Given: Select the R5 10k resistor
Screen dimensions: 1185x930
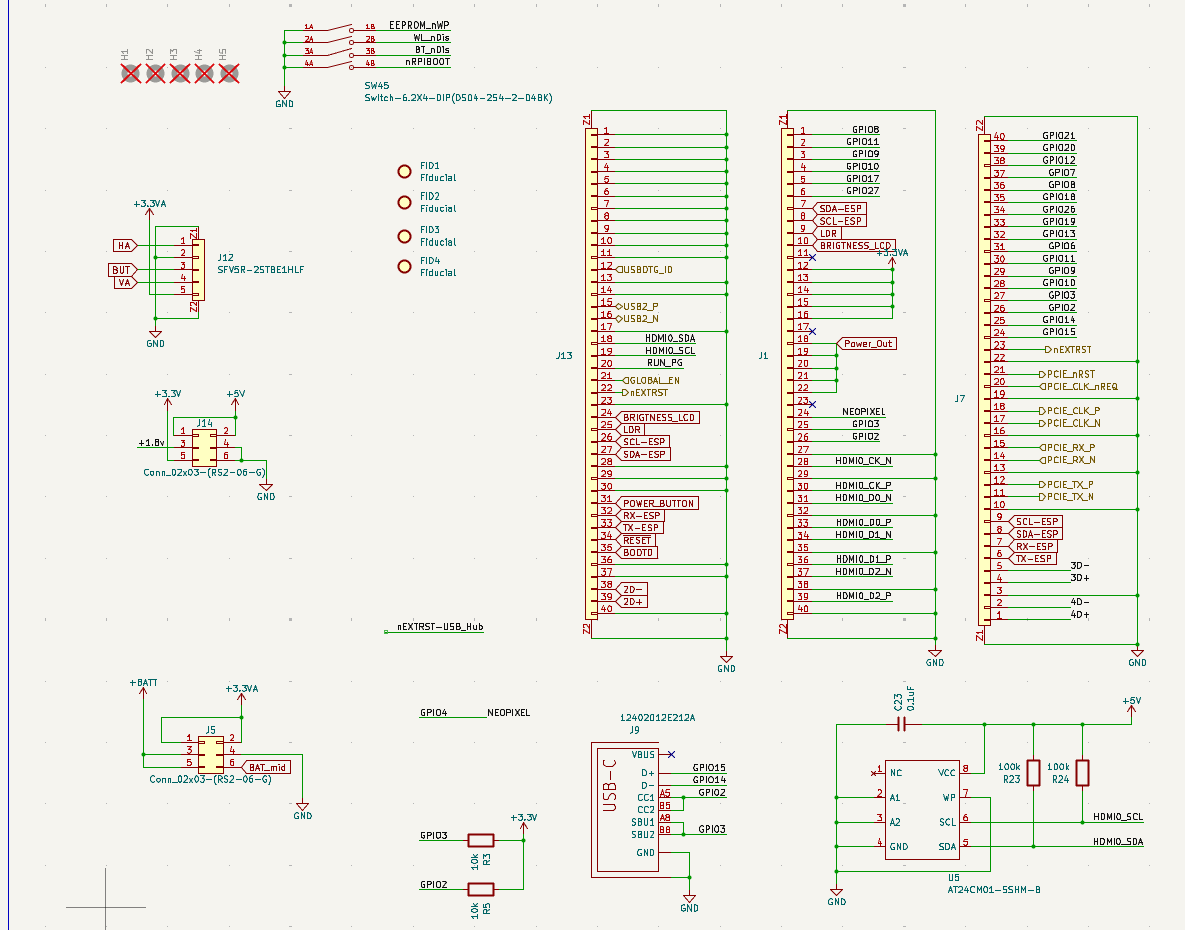Looking at the screenshot, I should click(481, 889).
